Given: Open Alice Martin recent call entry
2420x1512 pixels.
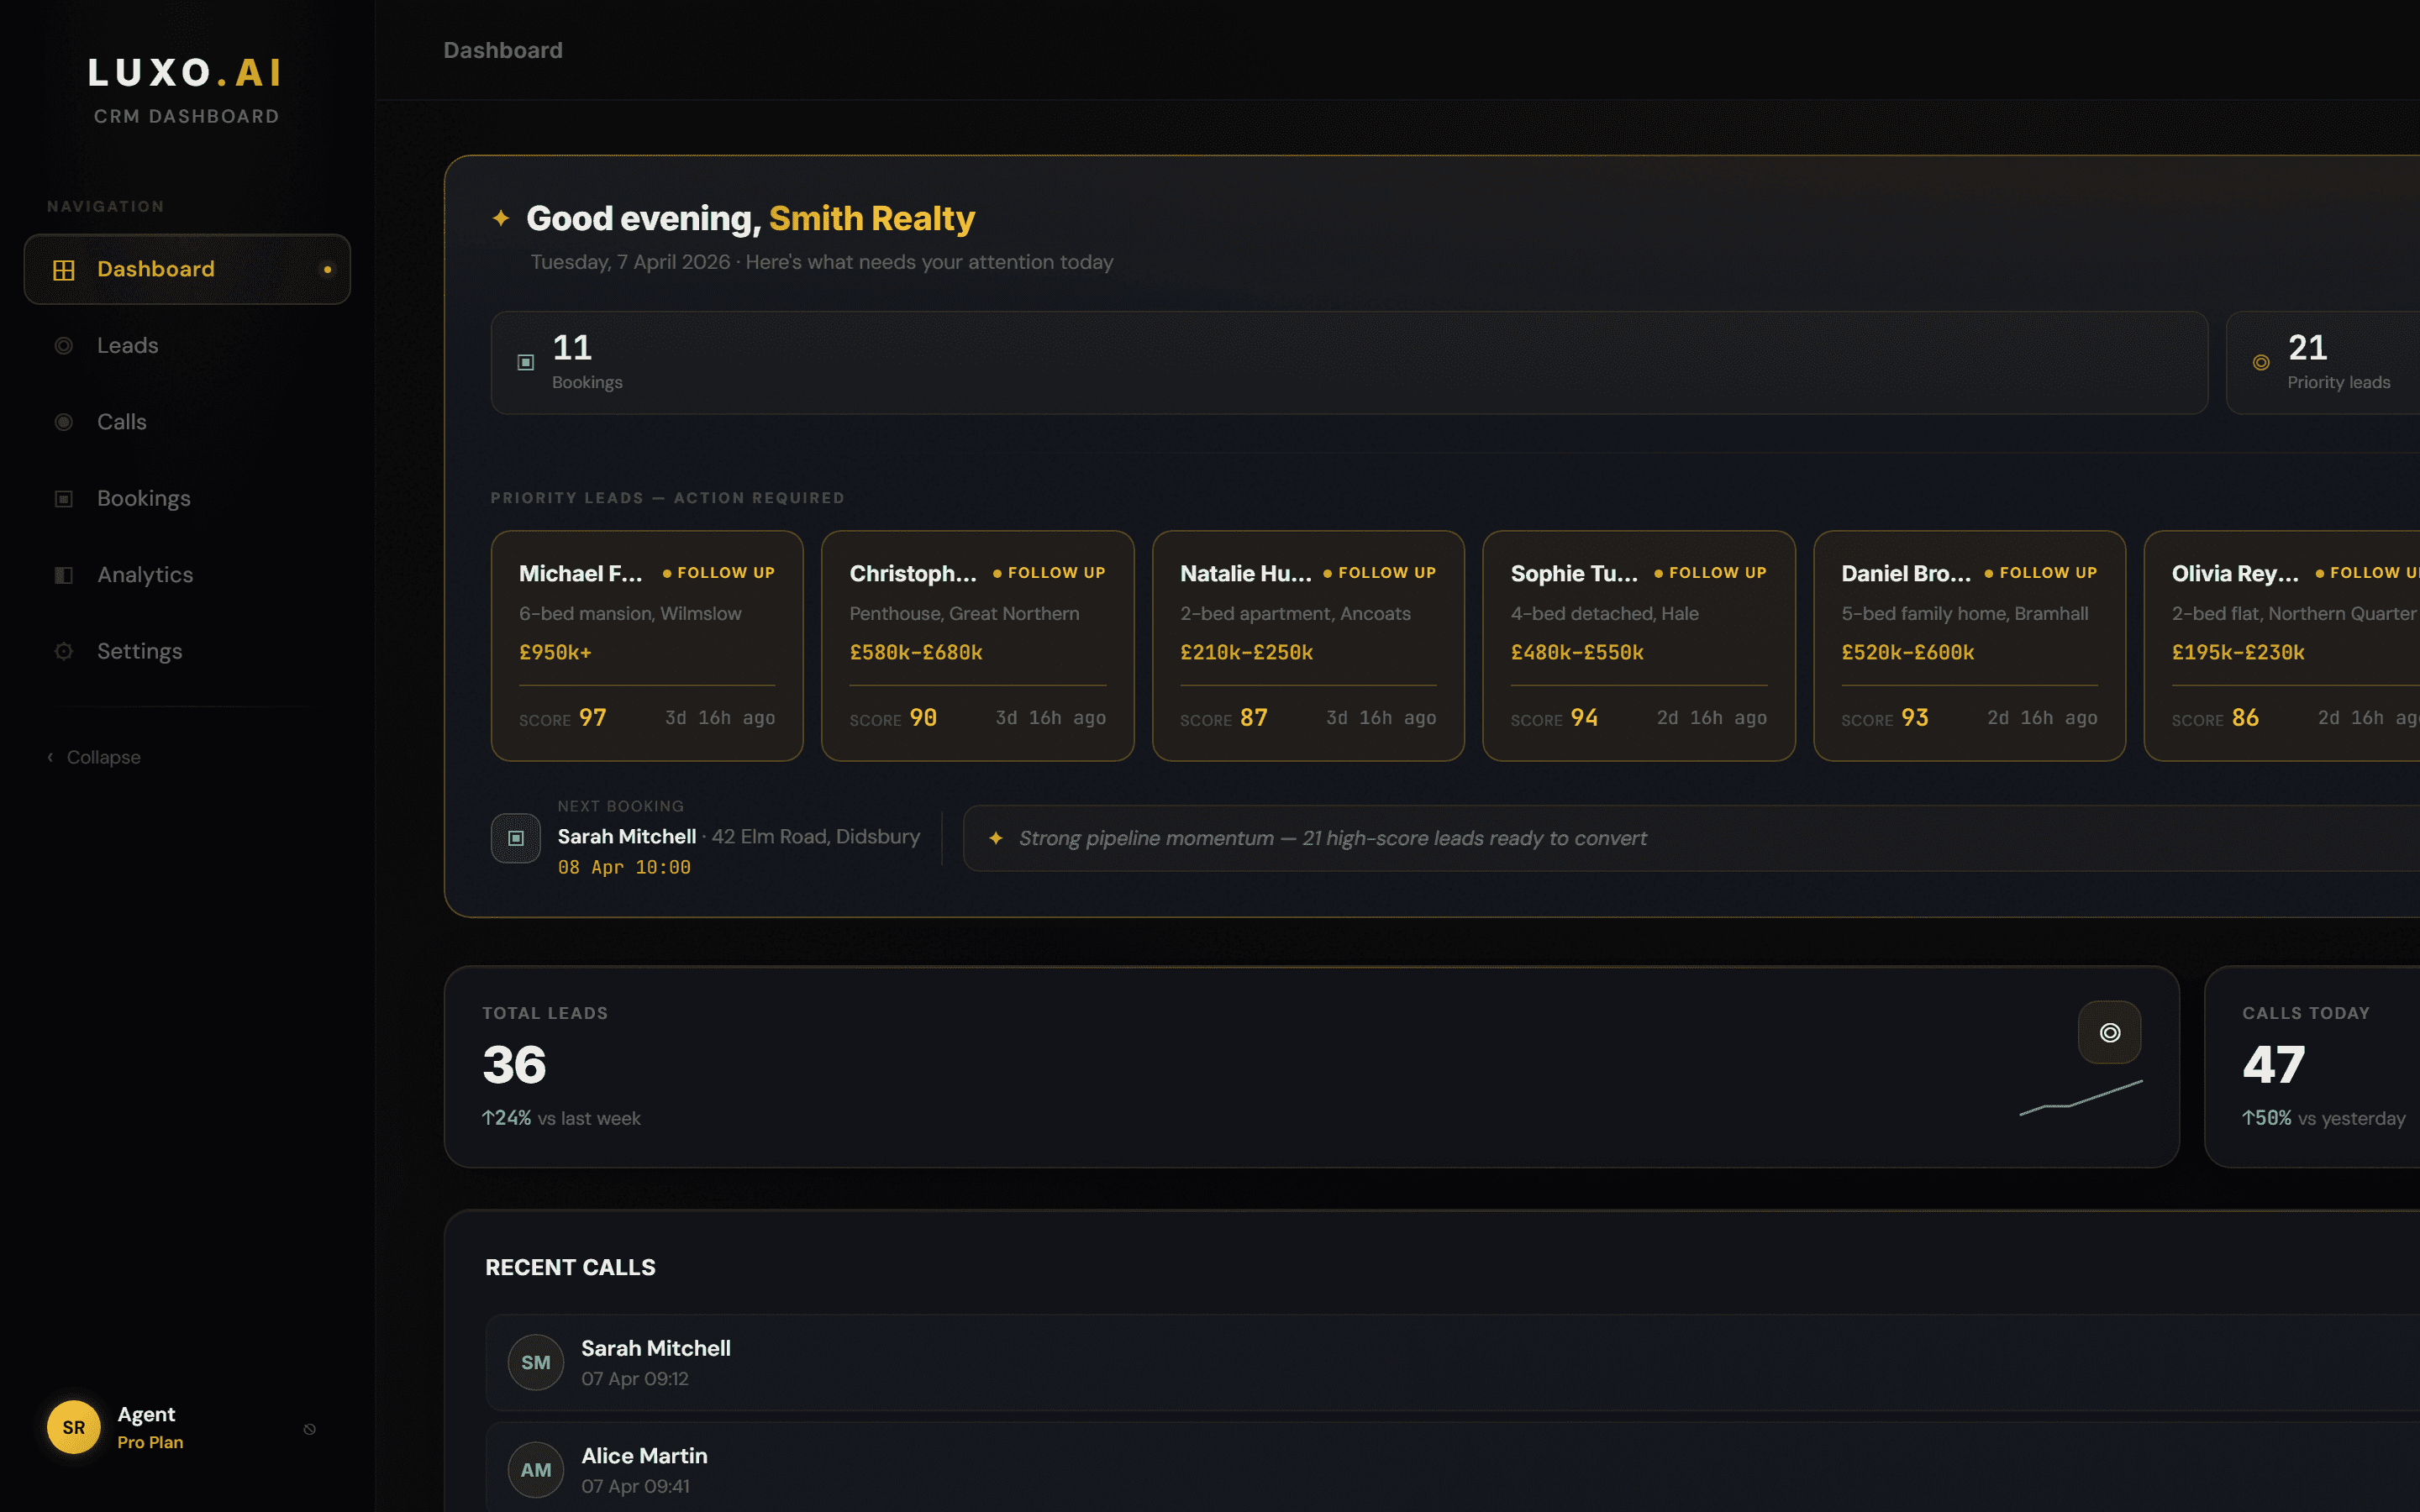Looking at the screenshot, I should click(1452, 1468).
